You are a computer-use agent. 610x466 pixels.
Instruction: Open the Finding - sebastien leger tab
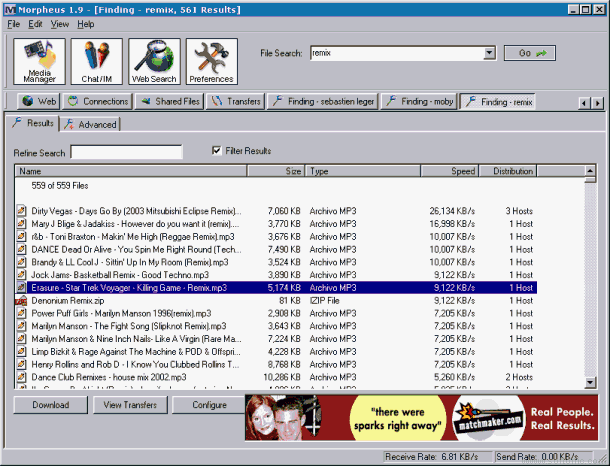(x=323, y=102)
